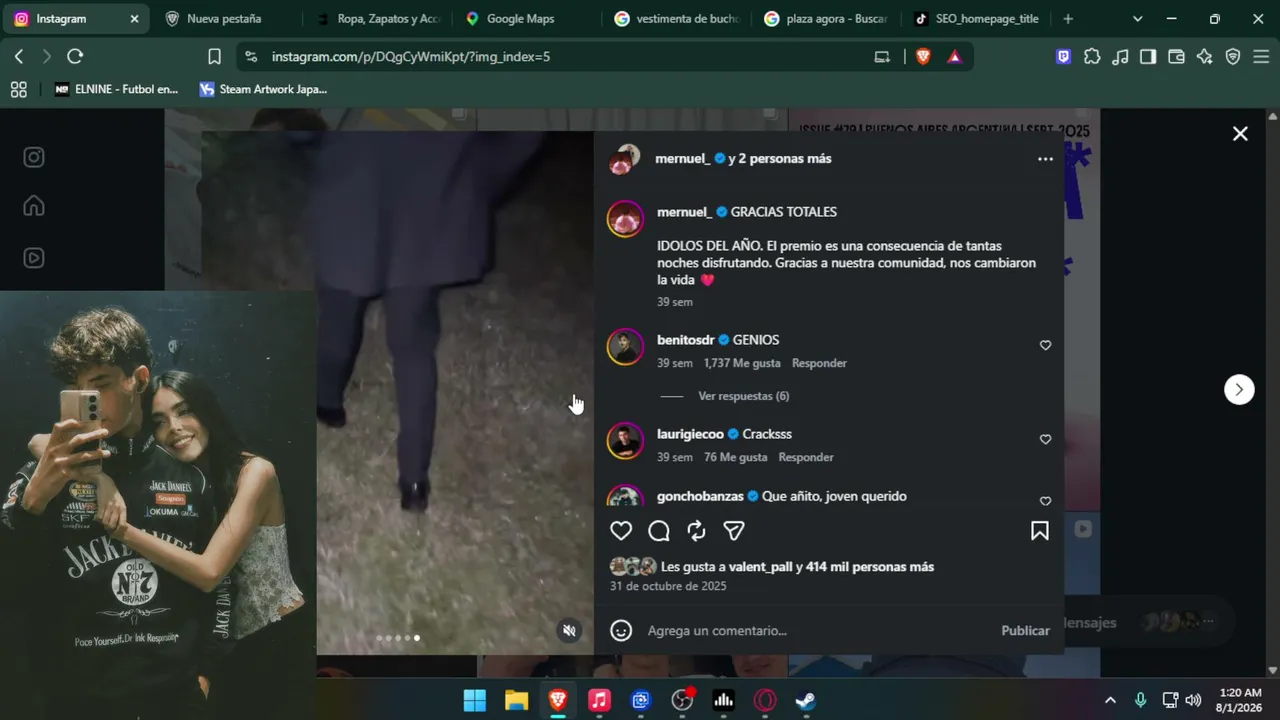The width and height of the screenshot is (1280, 720).
Task: Open post options three-dot menu
Action: click(x=1045, y=159)
